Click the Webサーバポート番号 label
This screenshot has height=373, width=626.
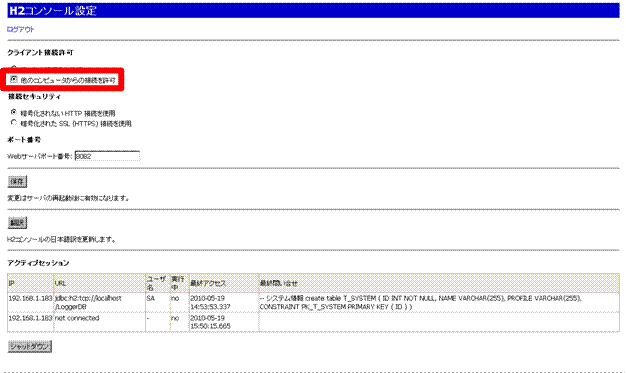[40, 156]
